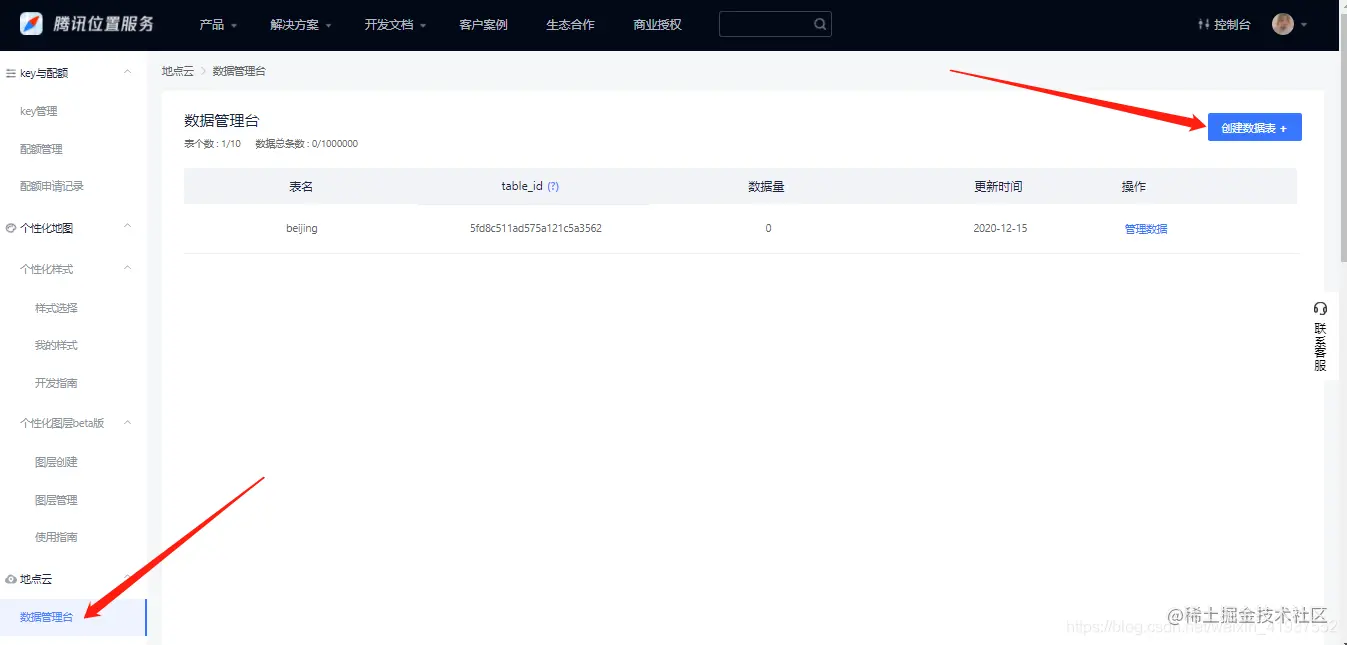
Task: Click the 联系客服 side tab
Action: click(1320, 336)
